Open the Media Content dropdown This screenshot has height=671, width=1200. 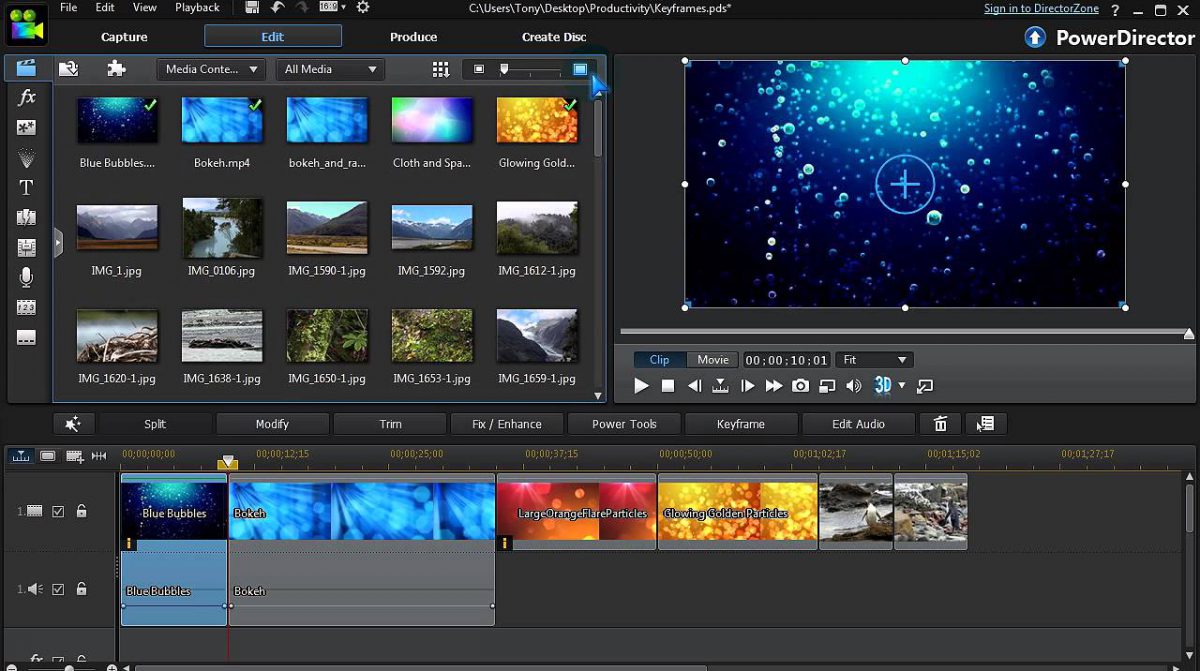210,69
